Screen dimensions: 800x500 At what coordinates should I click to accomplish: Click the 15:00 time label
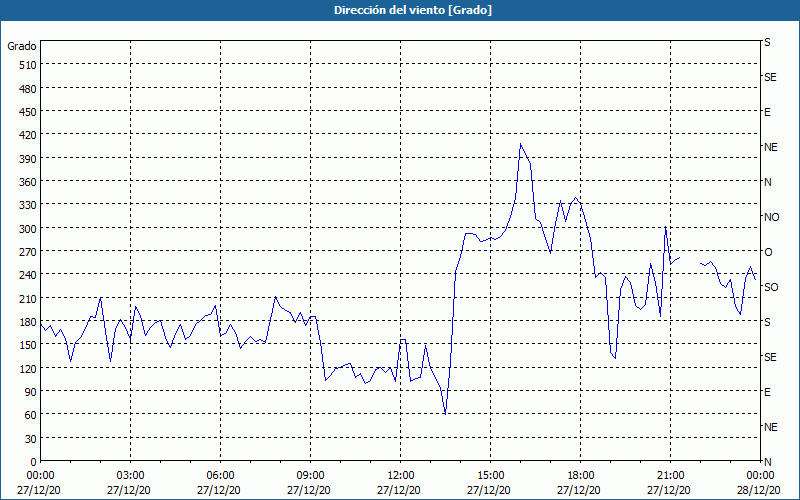click(490, 476)
